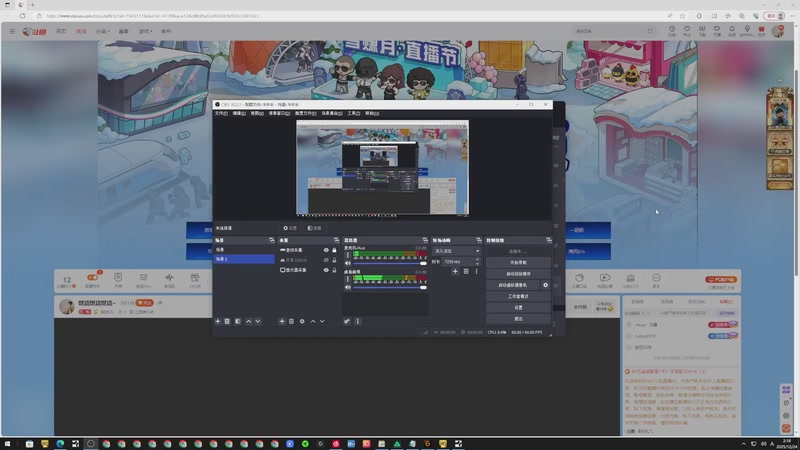
Task: Show hidden system tray icons chevron
Action: pyautogui.click(x=743, y=444)
